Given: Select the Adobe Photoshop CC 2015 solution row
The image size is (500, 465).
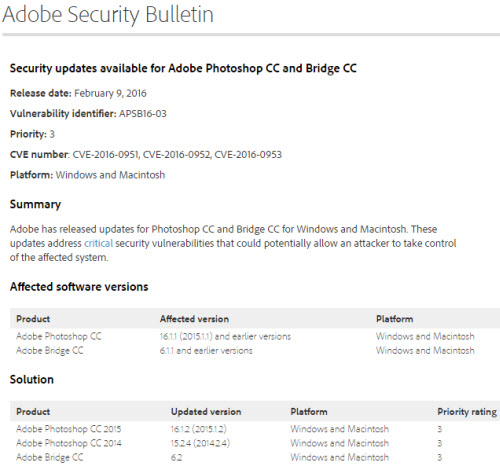Looking at the screenshot, I should [255, 429].
